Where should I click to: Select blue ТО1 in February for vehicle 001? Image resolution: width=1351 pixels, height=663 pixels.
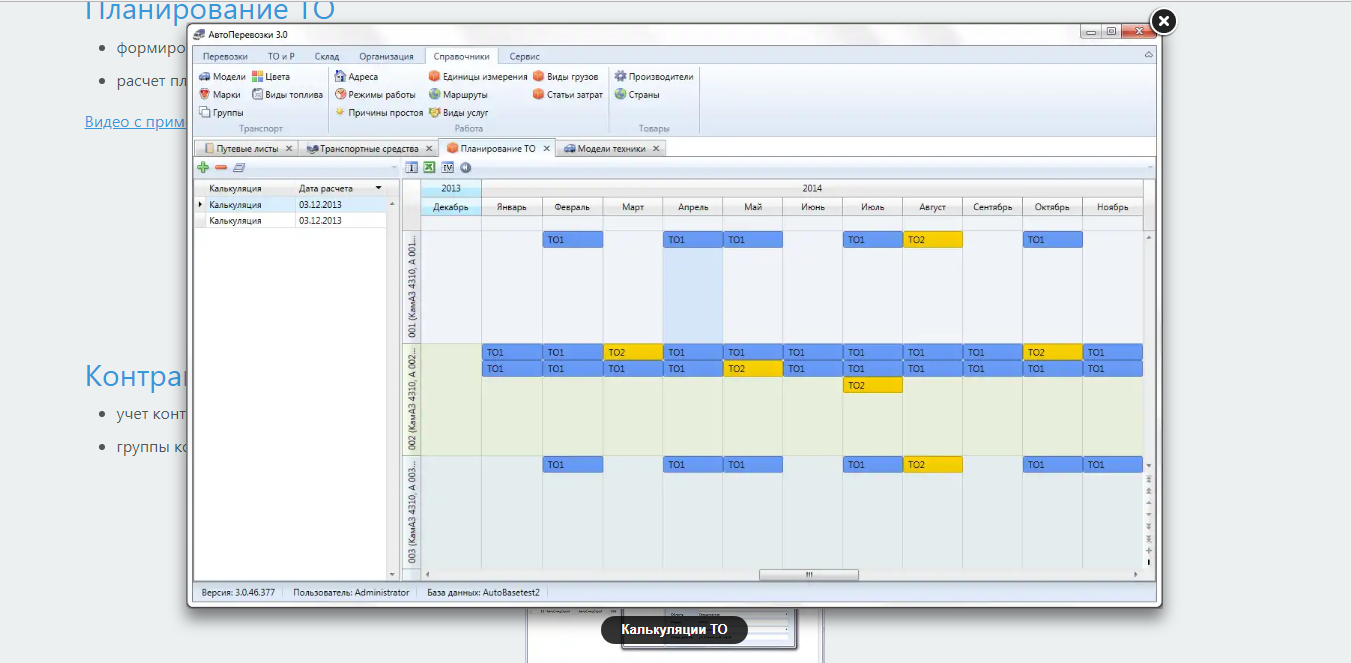click(572, 240)
